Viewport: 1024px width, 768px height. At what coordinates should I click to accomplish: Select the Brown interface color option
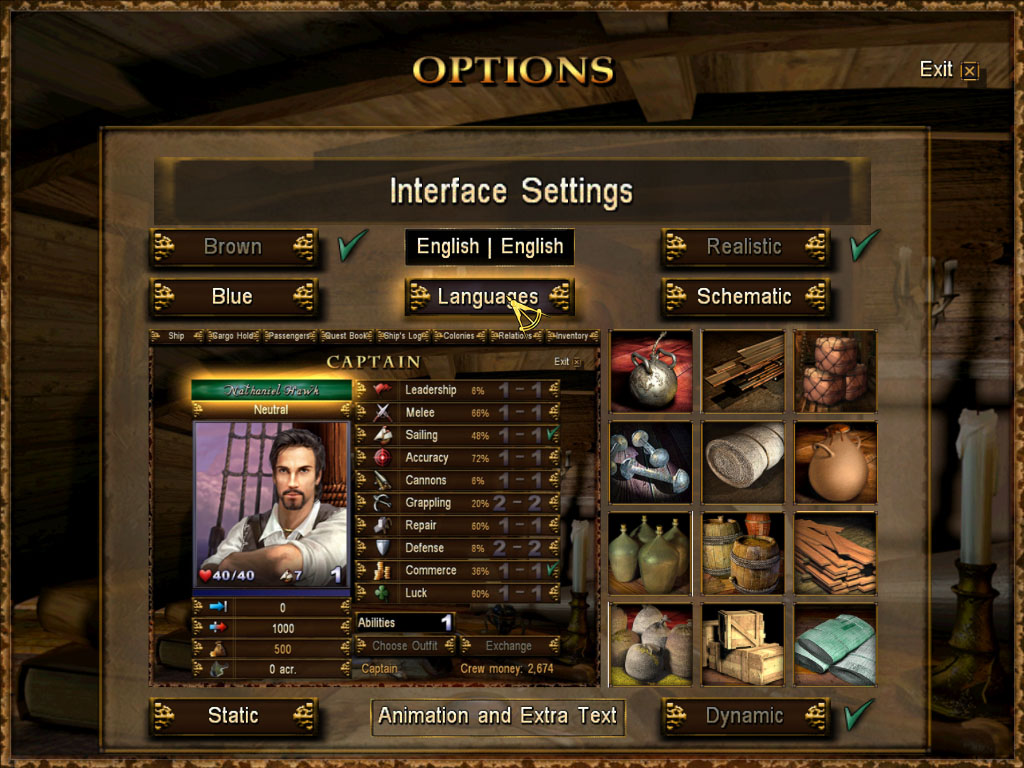click(x=234, y=247)
